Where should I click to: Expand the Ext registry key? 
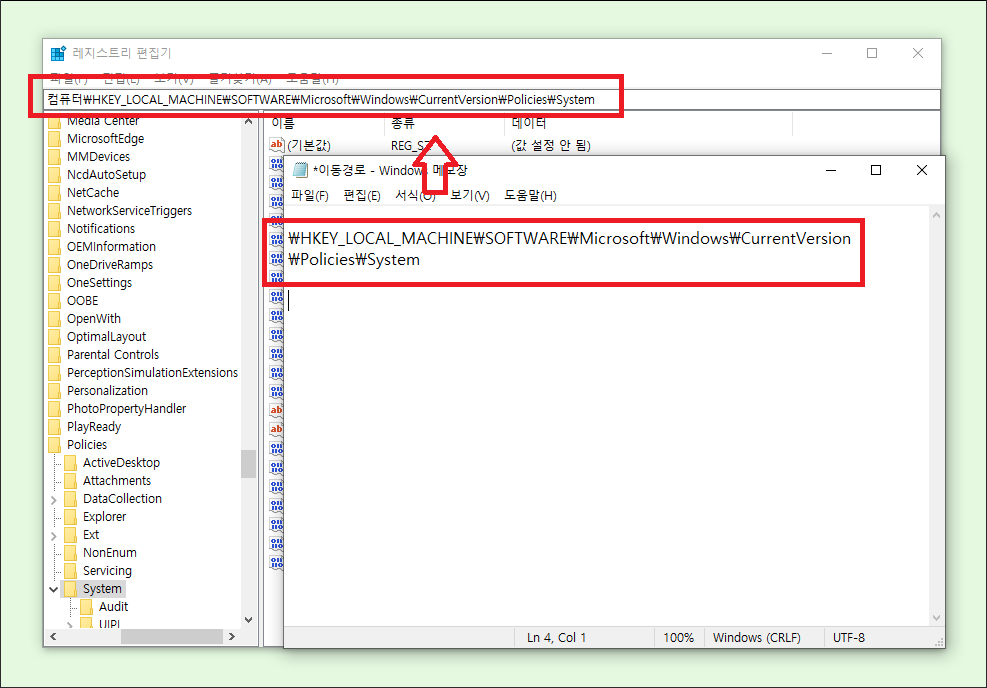pyautogui.click(x=54, y=536)
